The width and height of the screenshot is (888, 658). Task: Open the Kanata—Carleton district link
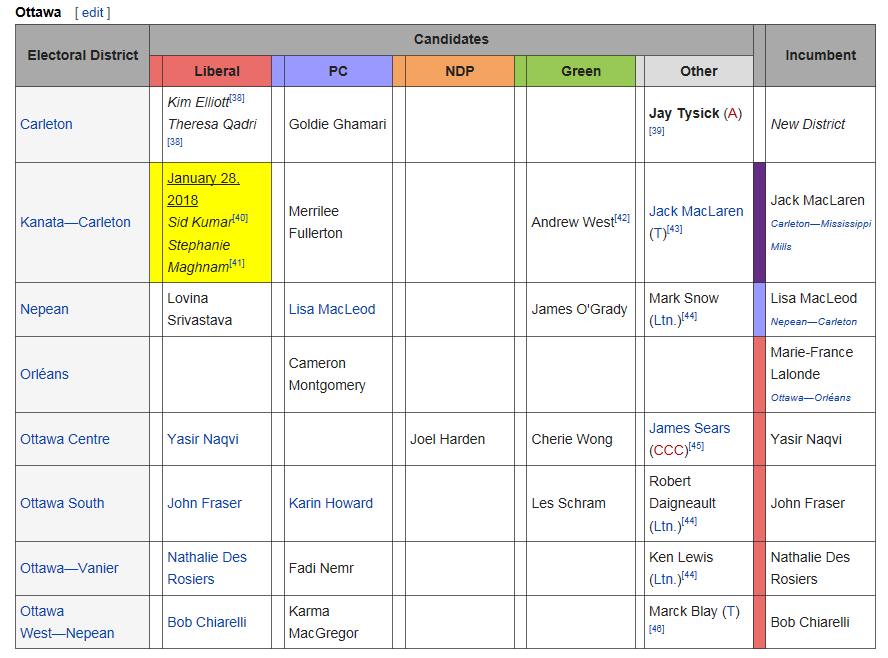click(x=75, y=222)
